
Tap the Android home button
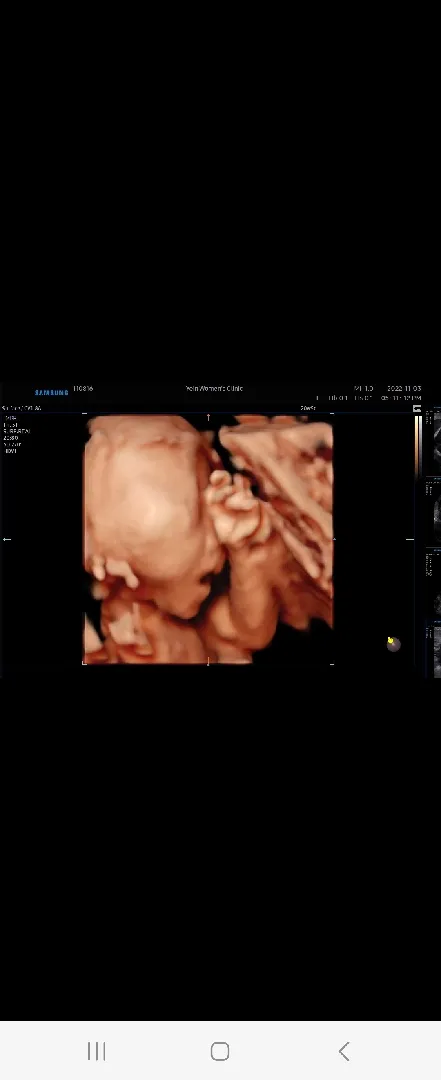tap(220, 1051)
